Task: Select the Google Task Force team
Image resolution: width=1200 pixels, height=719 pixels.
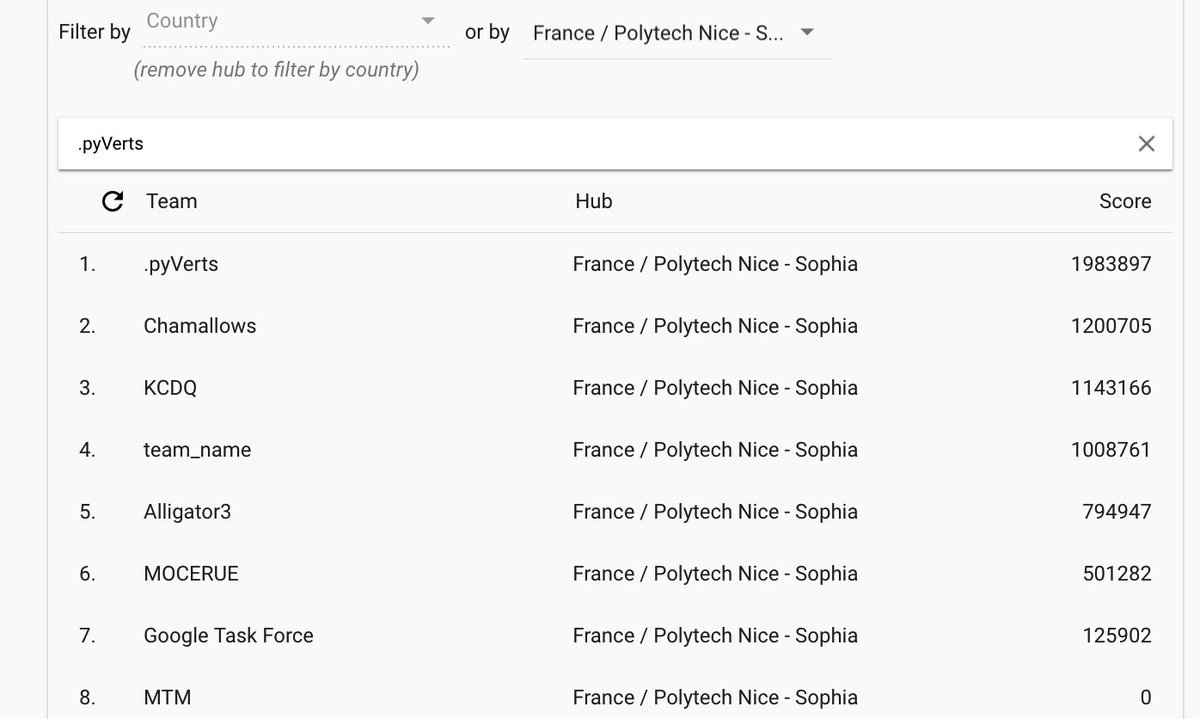Action: (x=229, y=636)
